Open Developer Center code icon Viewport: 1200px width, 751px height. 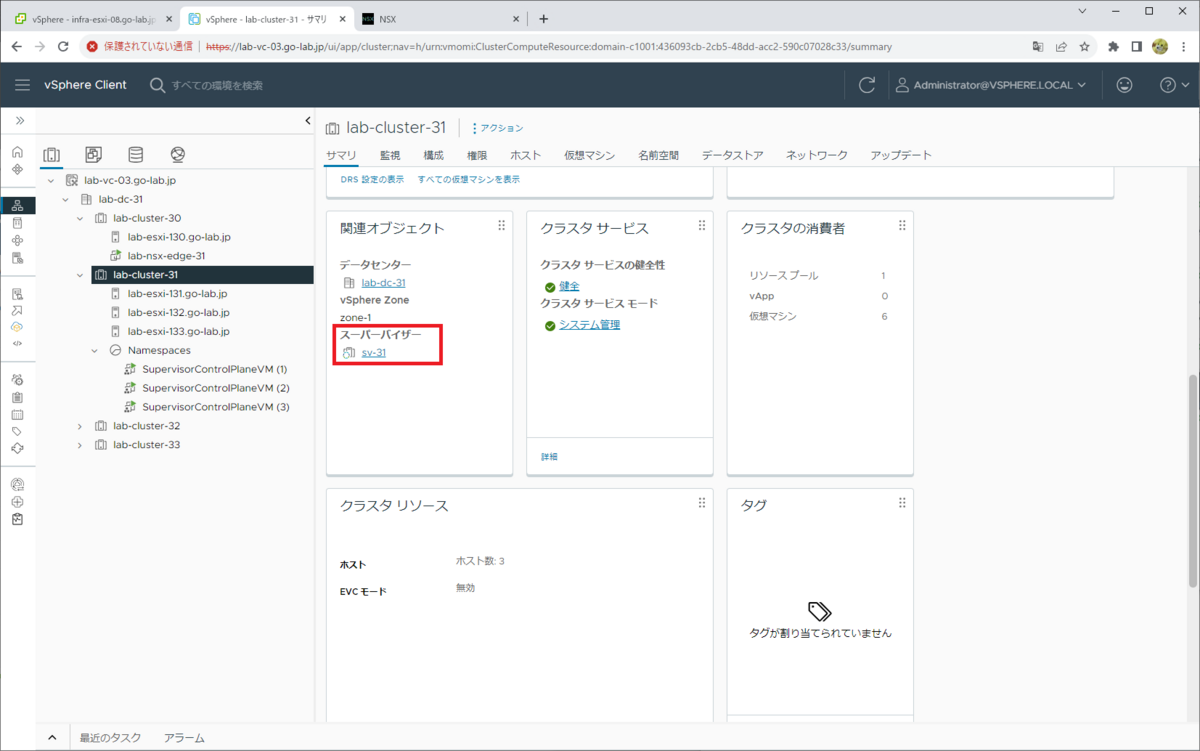[x=17, y=343]
